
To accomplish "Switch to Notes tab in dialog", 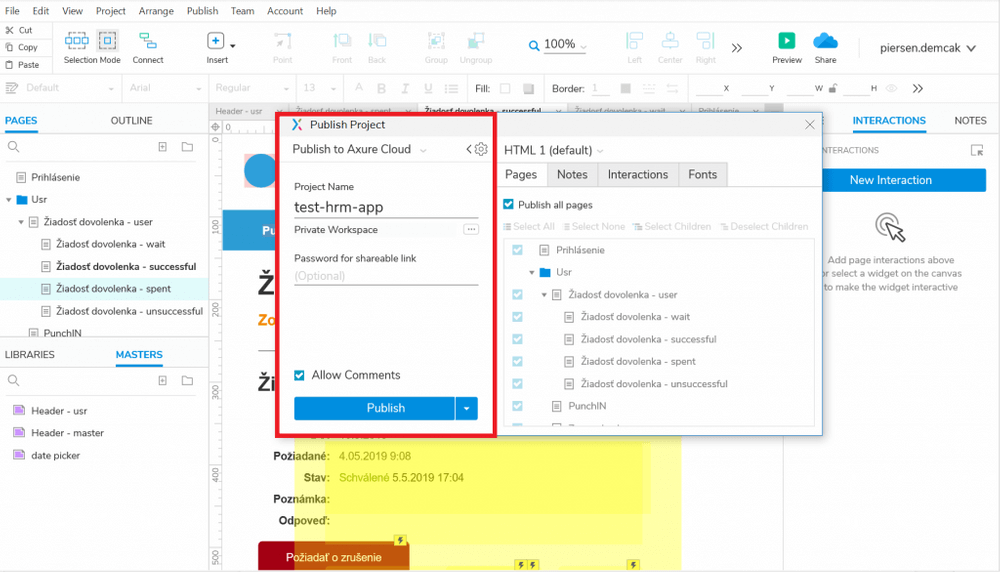I will 572,175.
